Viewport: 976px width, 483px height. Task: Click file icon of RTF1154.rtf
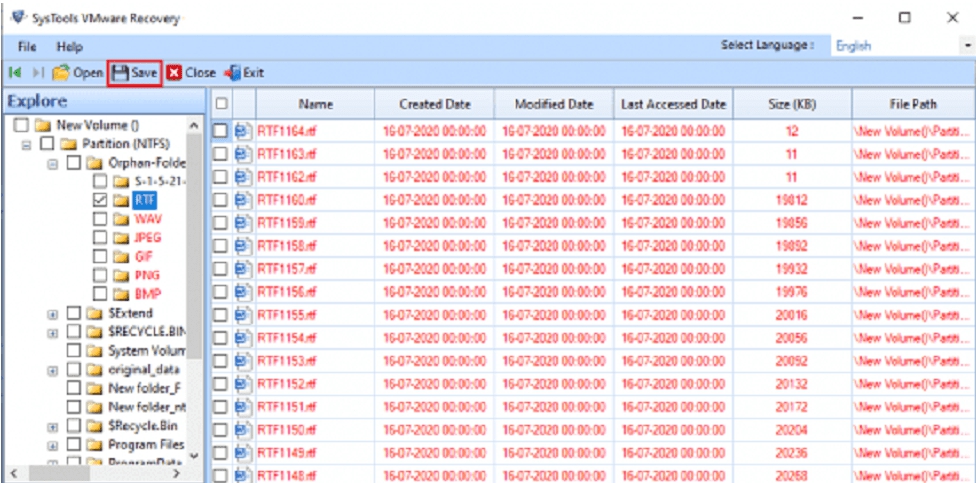[243, 339]
